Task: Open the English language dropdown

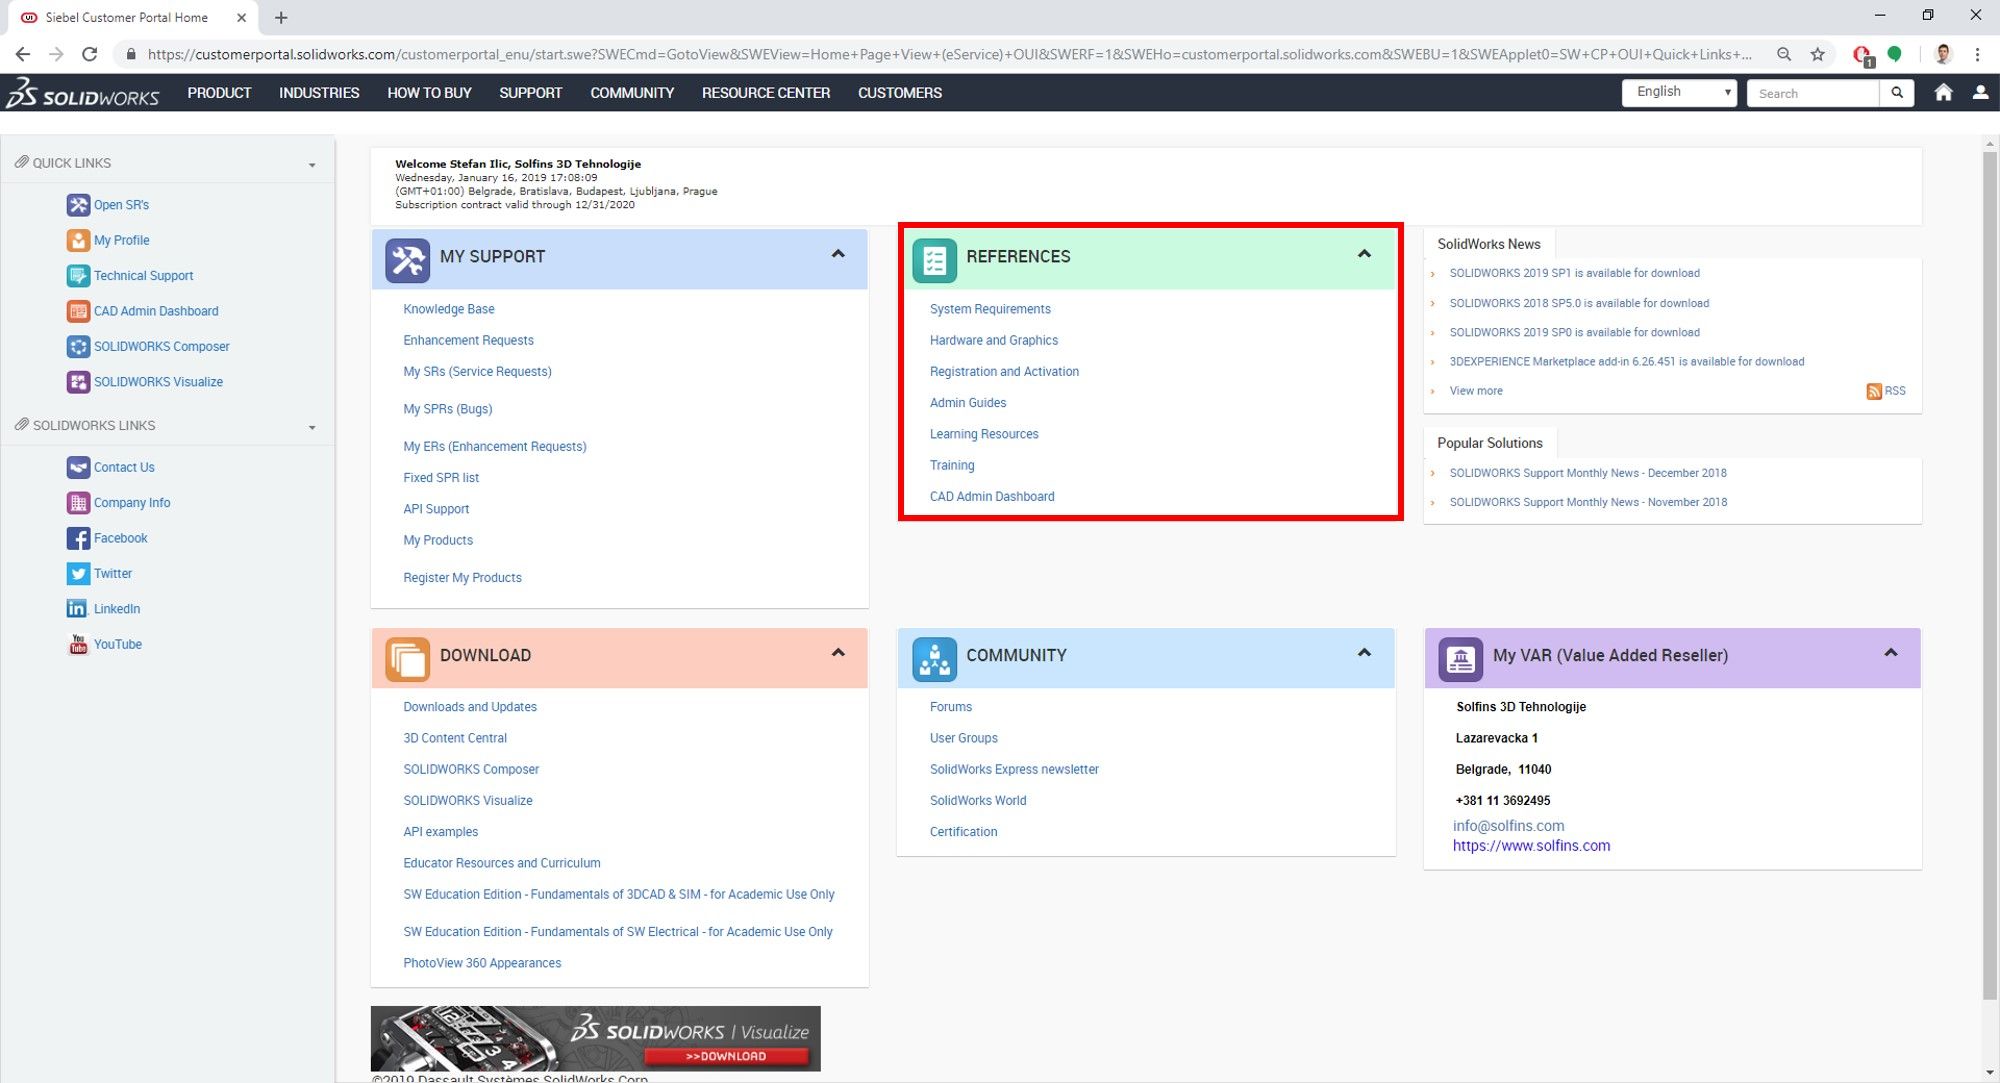Action: pyautogui.click(x=1678, y=92)
